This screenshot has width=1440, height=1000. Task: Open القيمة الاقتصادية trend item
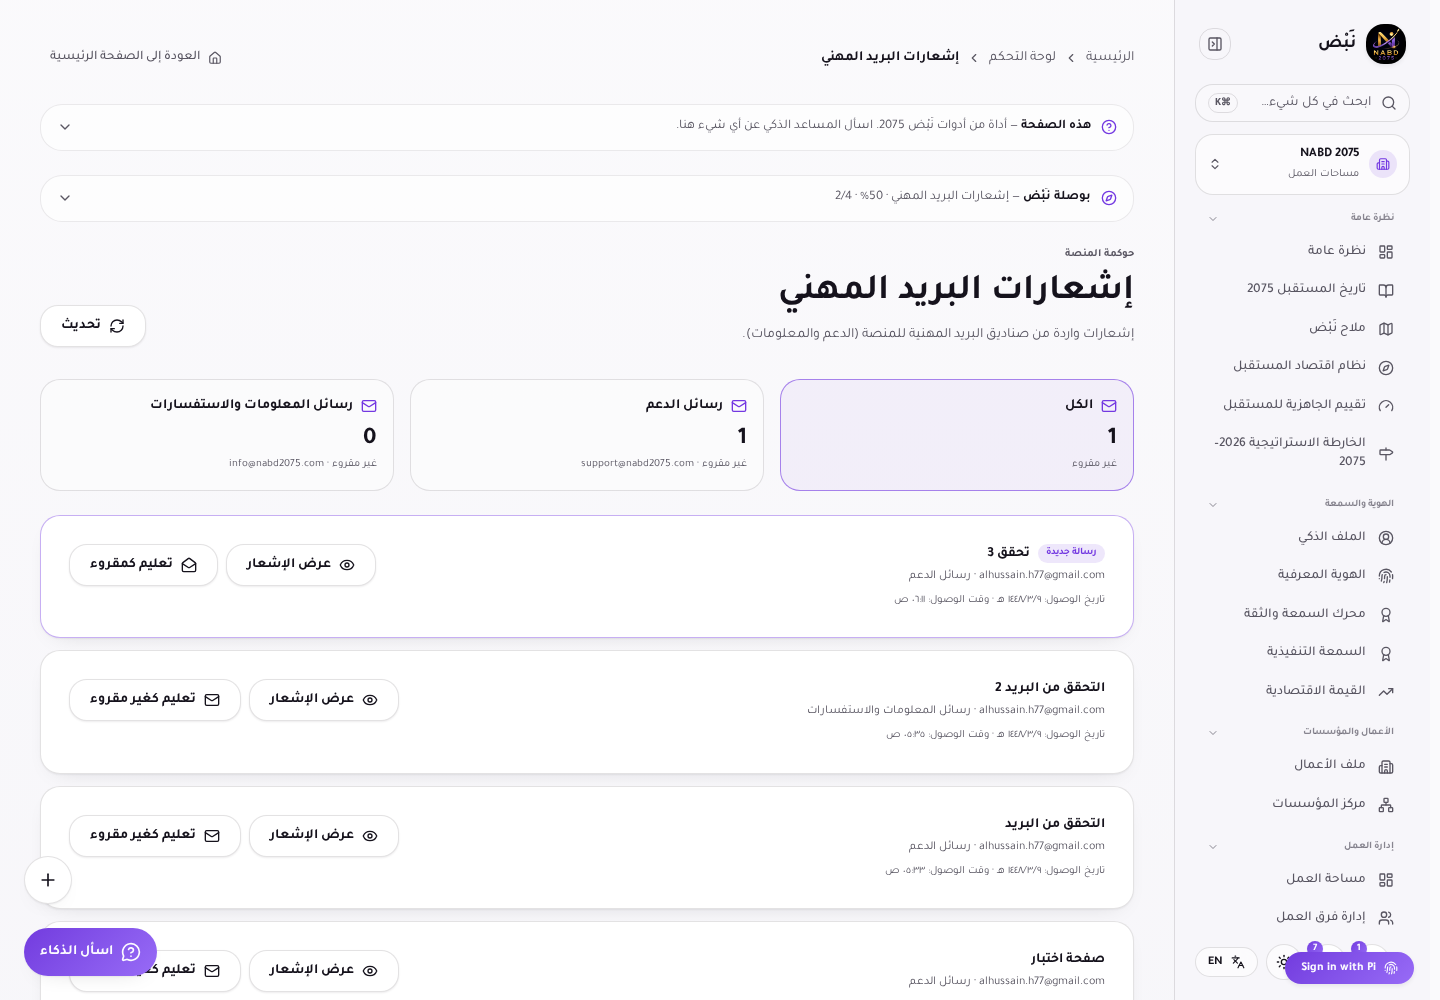click(x=1302, y=691)
